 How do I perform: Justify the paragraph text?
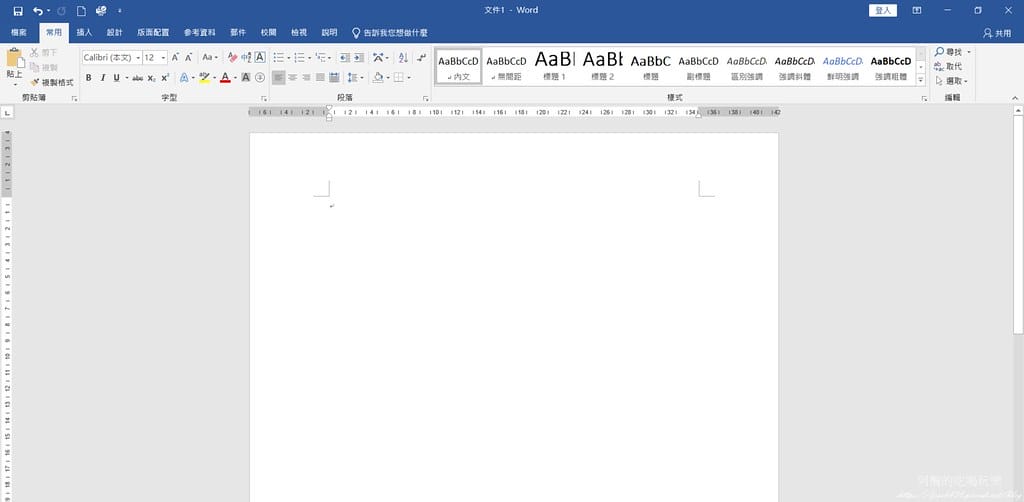pyautogui.click(x=320, y=78)
